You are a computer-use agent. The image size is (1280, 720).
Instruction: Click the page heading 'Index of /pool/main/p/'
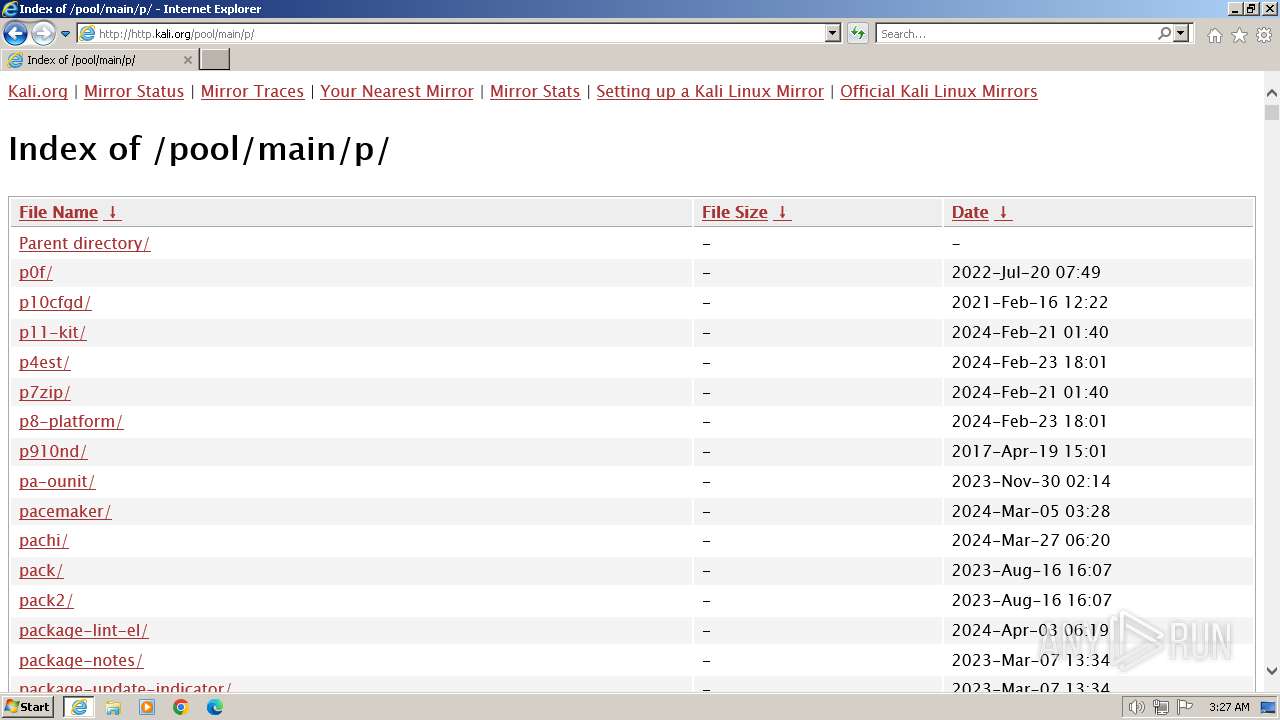(x=199, y=149)
